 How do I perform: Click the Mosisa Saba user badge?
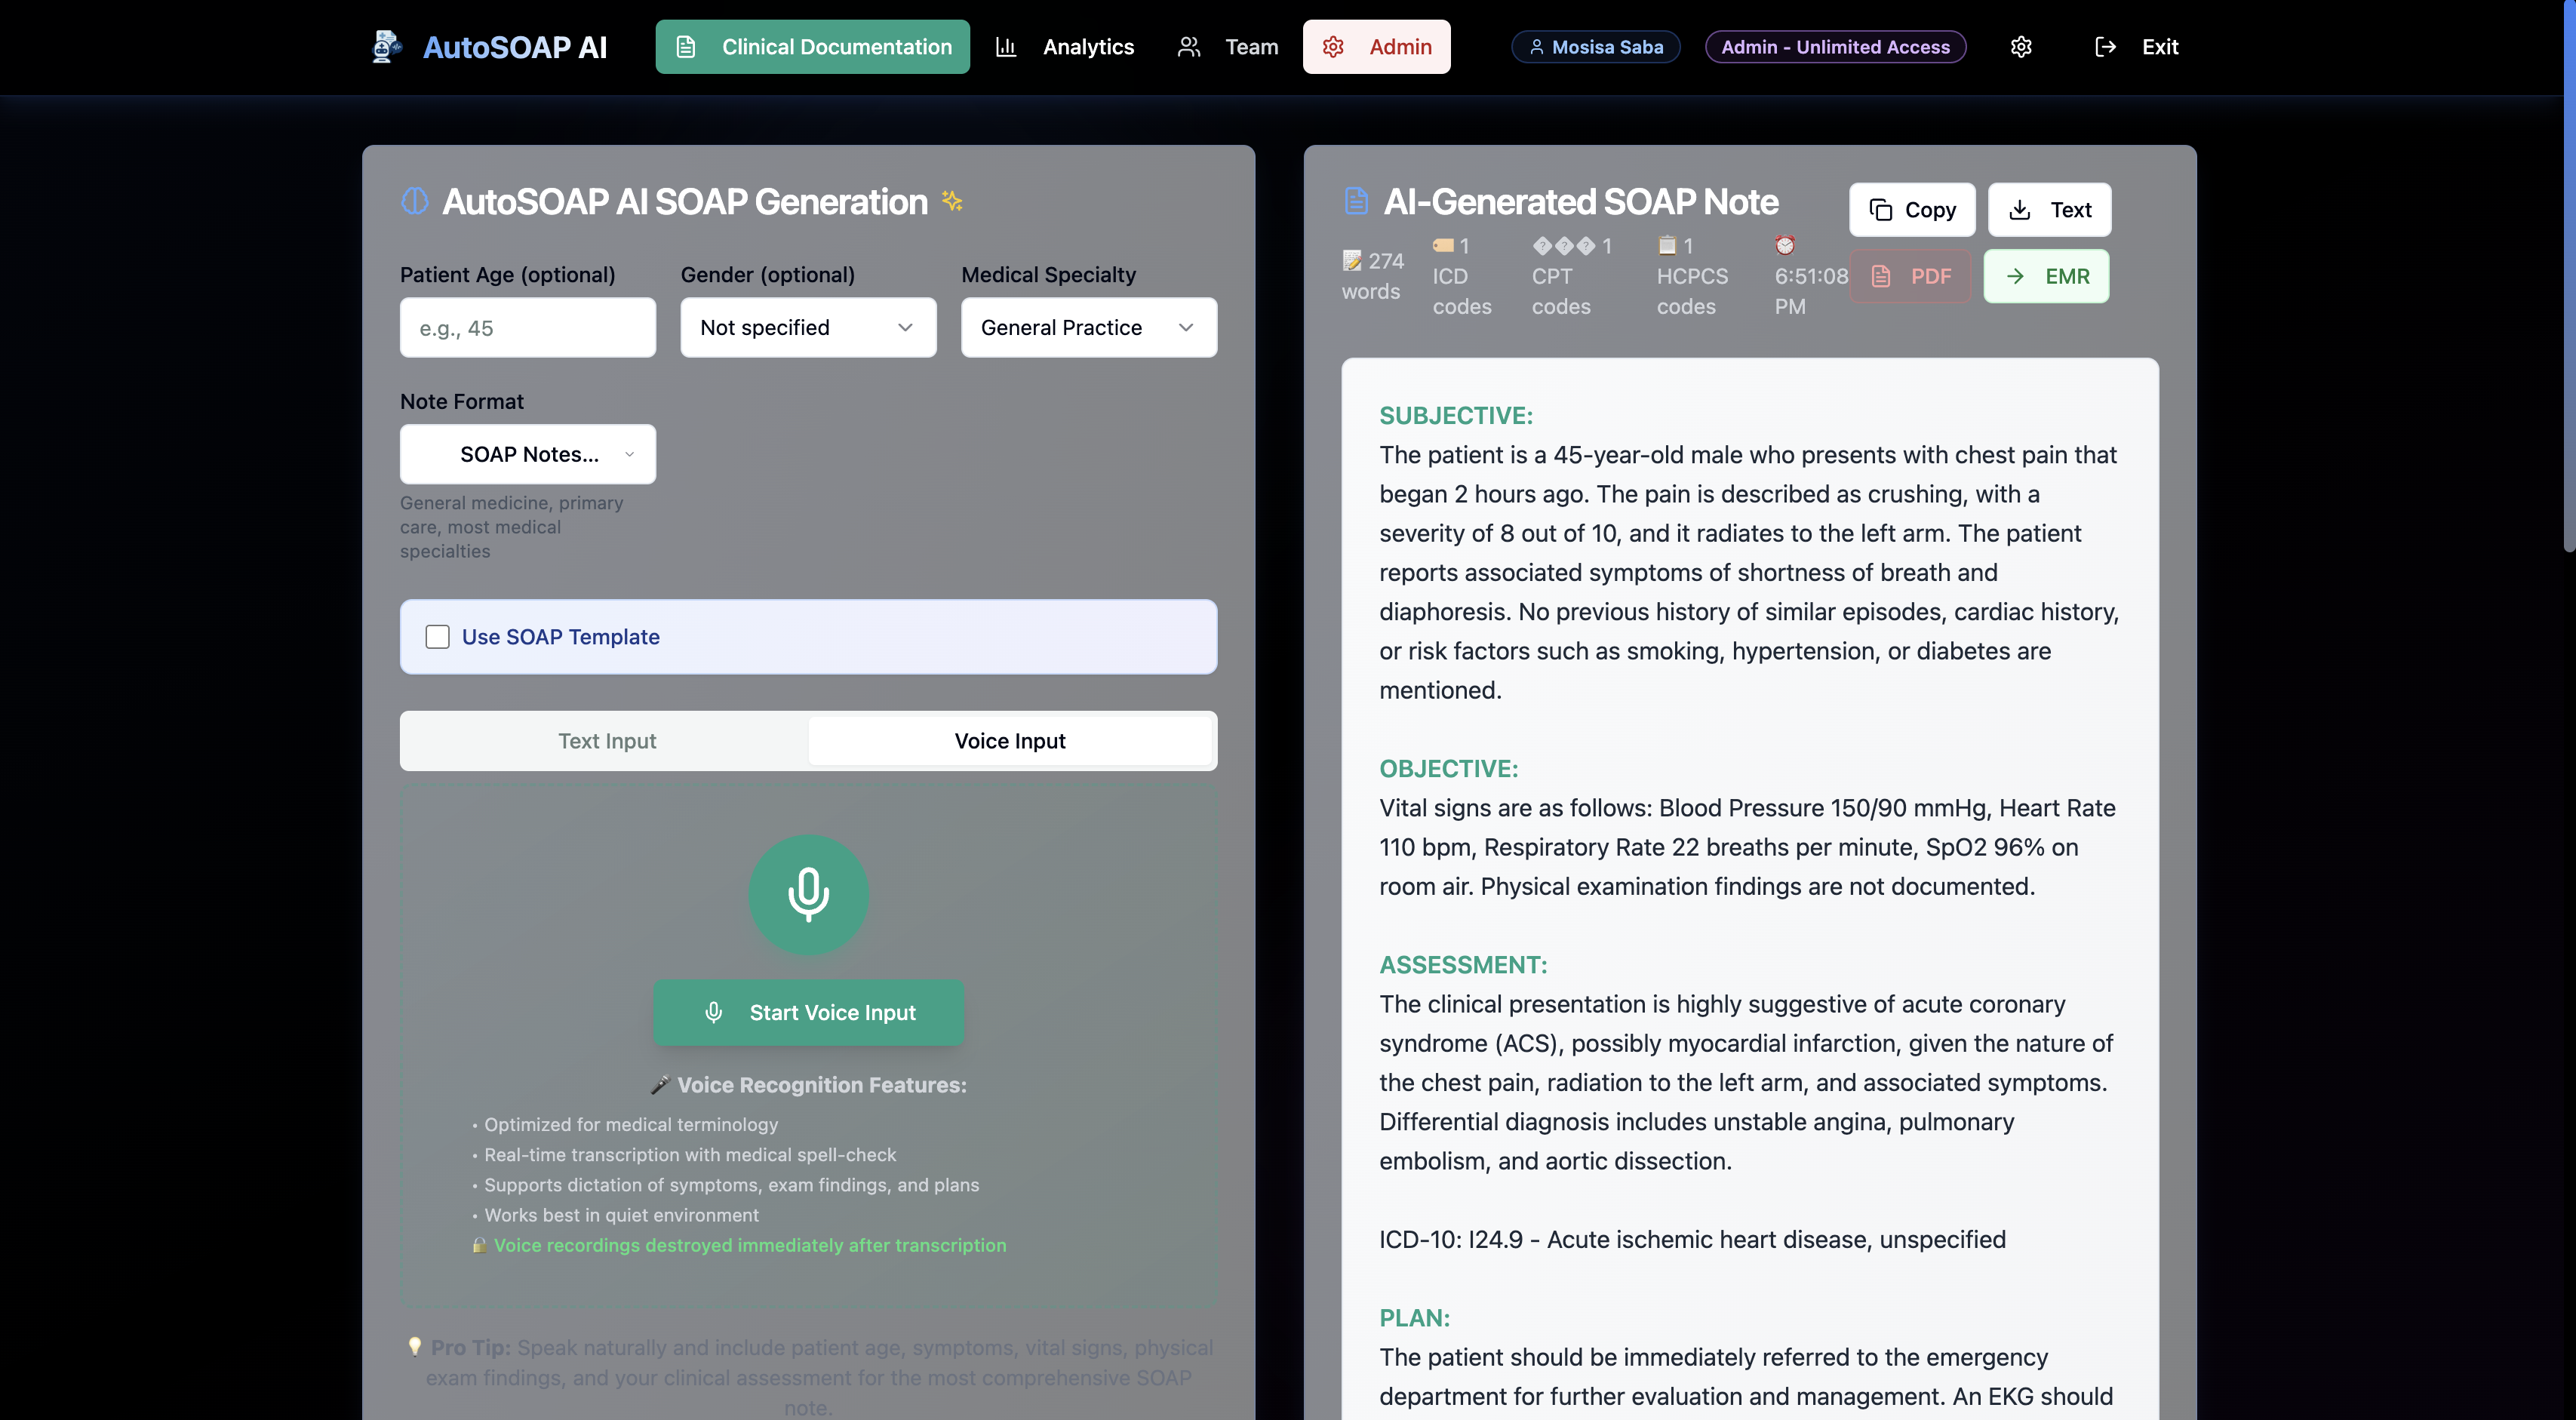1596,47
